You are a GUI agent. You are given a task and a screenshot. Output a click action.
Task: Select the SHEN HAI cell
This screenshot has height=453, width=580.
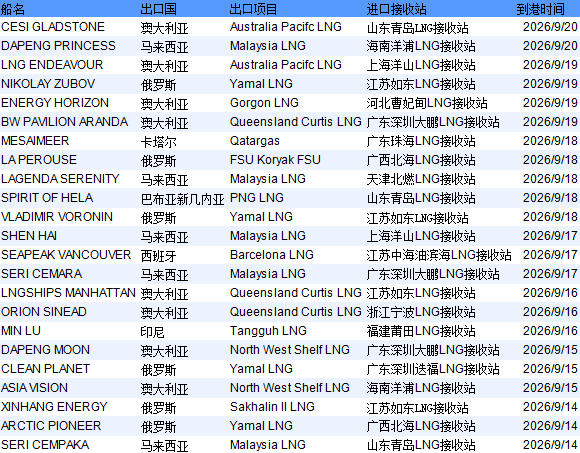point(29,236)
